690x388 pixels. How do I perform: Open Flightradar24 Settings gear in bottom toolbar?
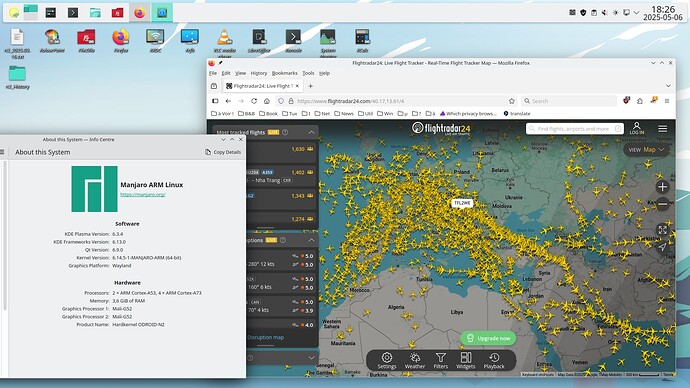(387, 360)
